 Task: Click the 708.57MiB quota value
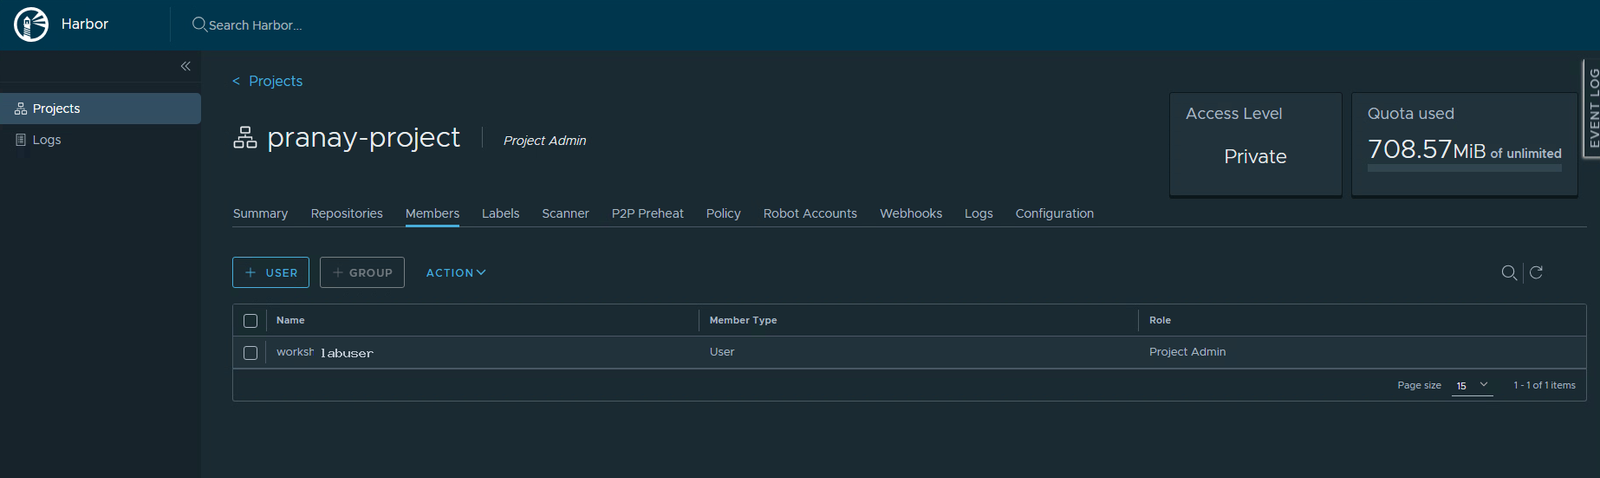click(1427, 149)
